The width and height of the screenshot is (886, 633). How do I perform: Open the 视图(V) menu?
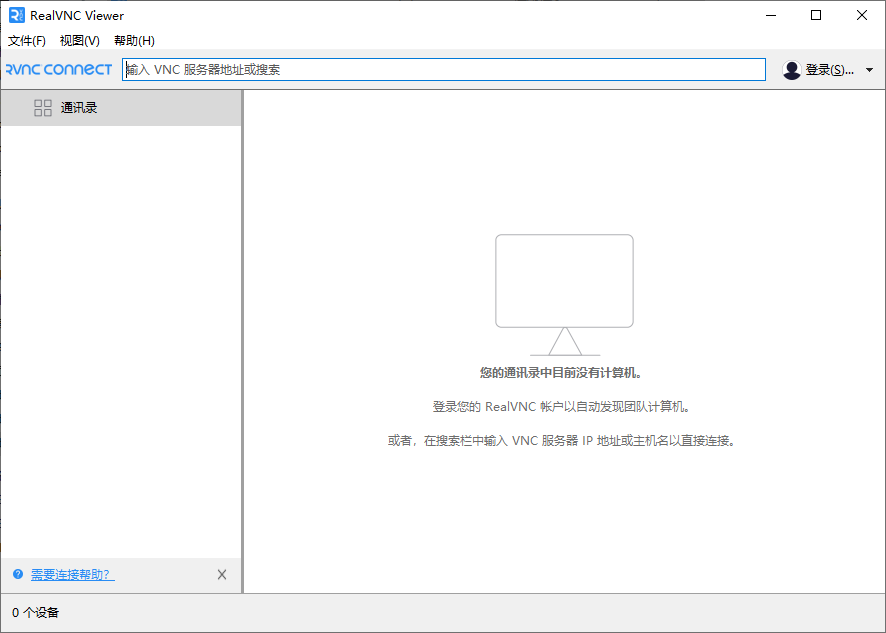[x=80, y=41]
